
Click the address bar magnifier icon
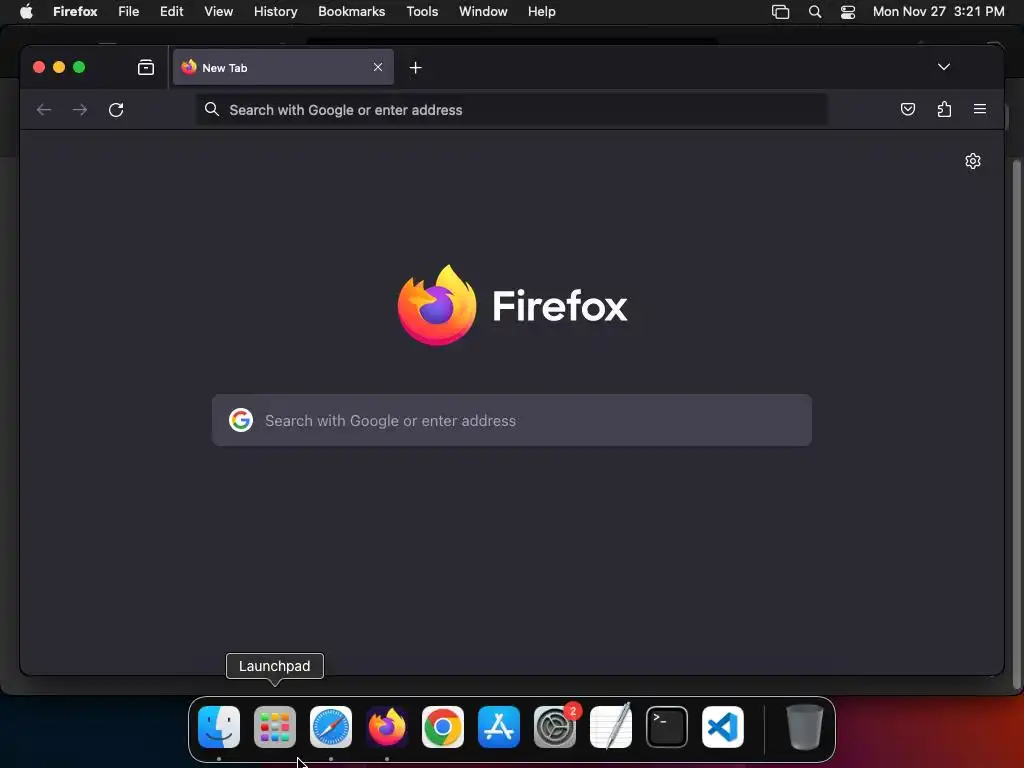tap(212, 109)
